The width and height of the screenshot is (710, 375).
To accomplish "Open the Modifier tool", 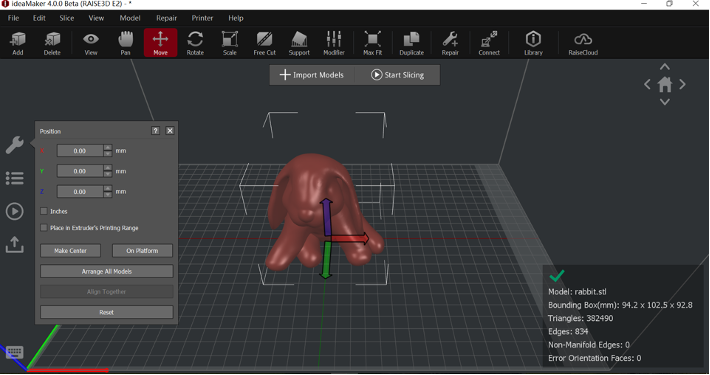I will point(334,43).
